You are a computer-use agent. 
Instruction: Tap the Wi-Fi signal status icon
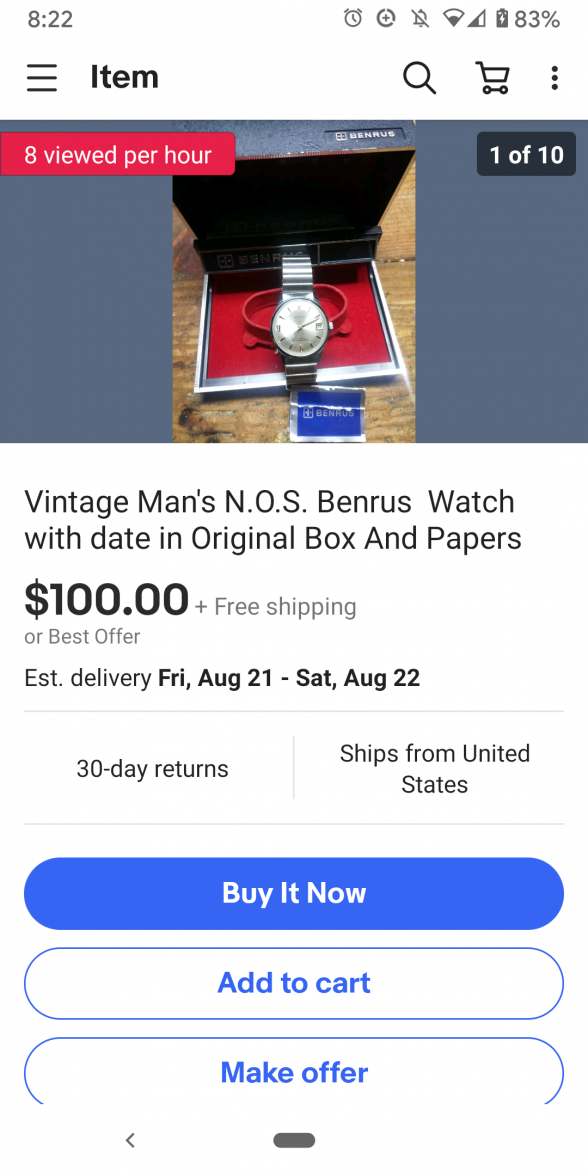pyautogui.click(x=453, y=19)
